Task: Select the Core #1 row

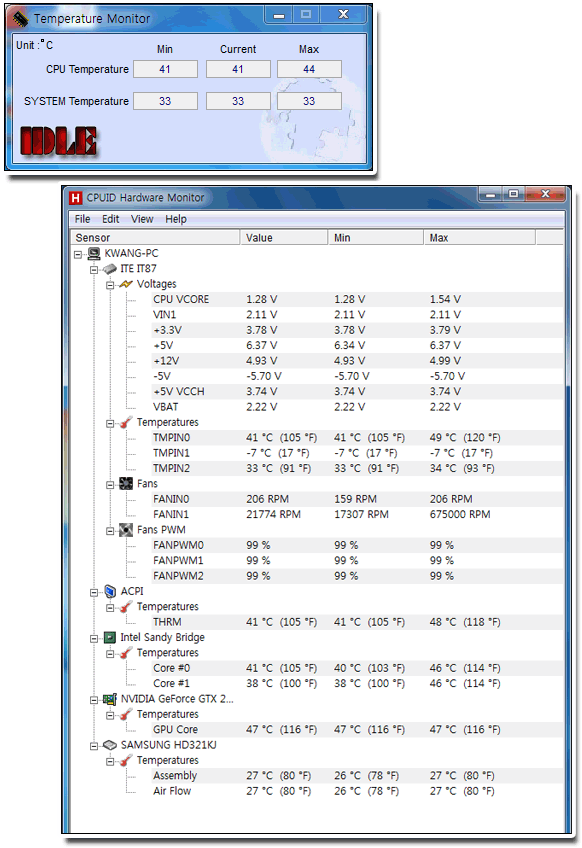Action: (357, 684)
